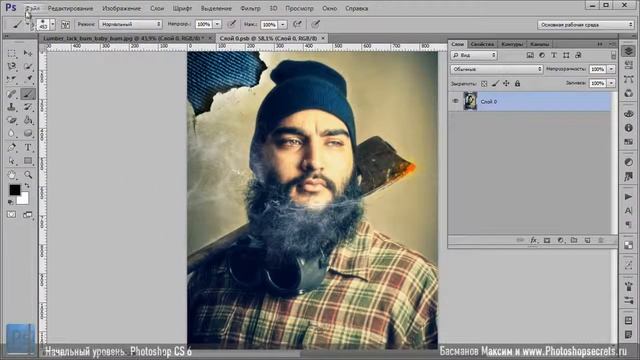The image size is (640, 360).
Task: Open the Изображение menu
Action: tap(121, 8)
